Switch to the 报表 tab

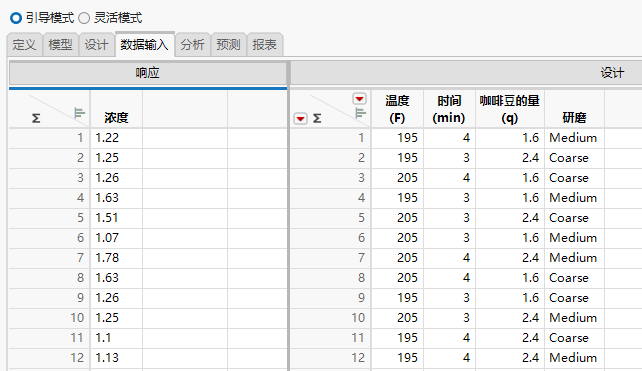(264, 45)
